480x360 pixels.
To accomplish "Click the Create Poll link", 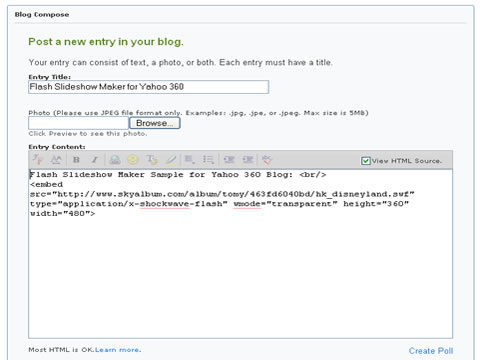I will pos(431,351).
